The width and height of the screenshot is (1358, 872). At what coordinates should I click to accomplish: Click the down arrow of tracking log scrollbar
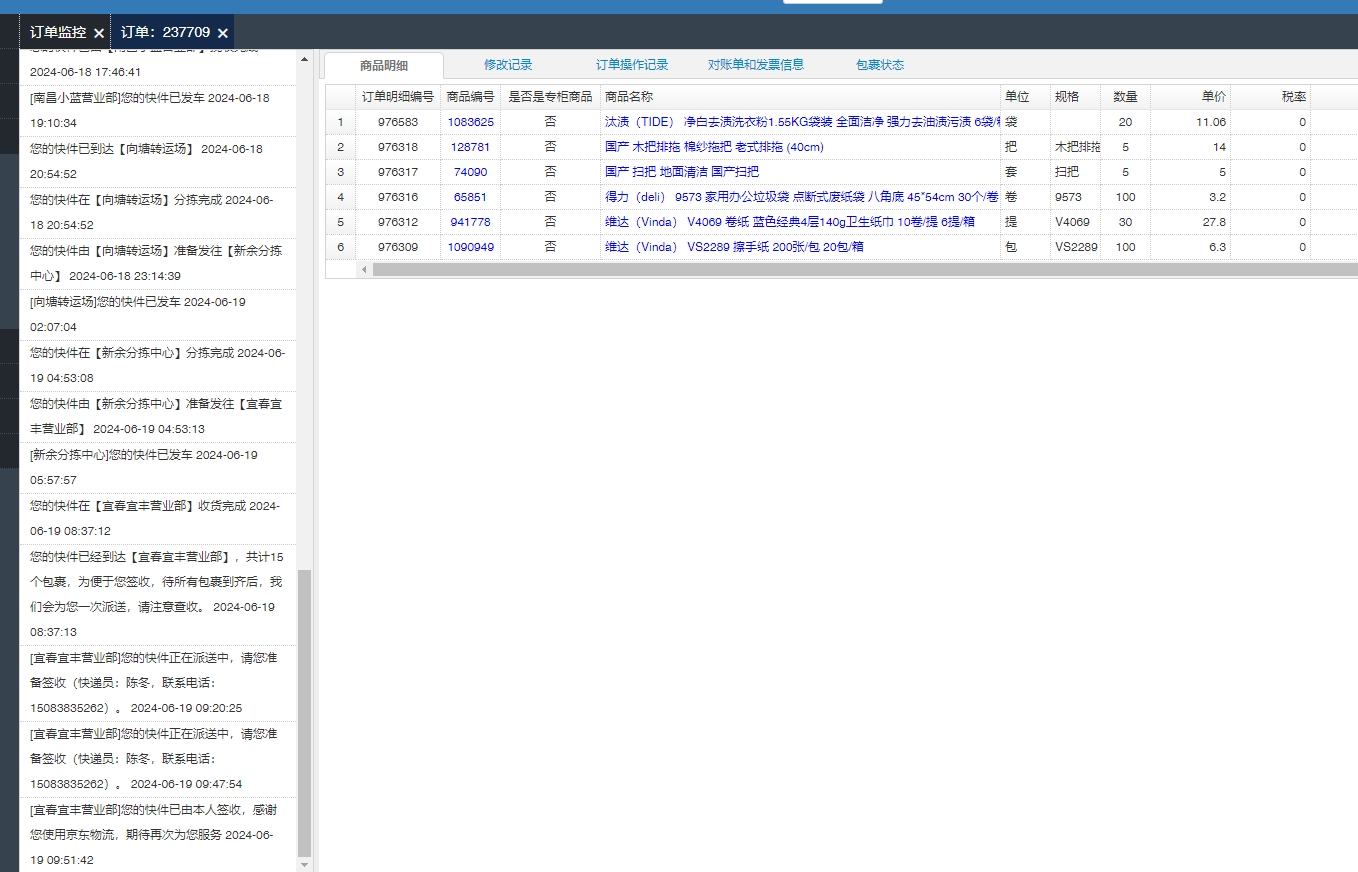pos(305,863)
